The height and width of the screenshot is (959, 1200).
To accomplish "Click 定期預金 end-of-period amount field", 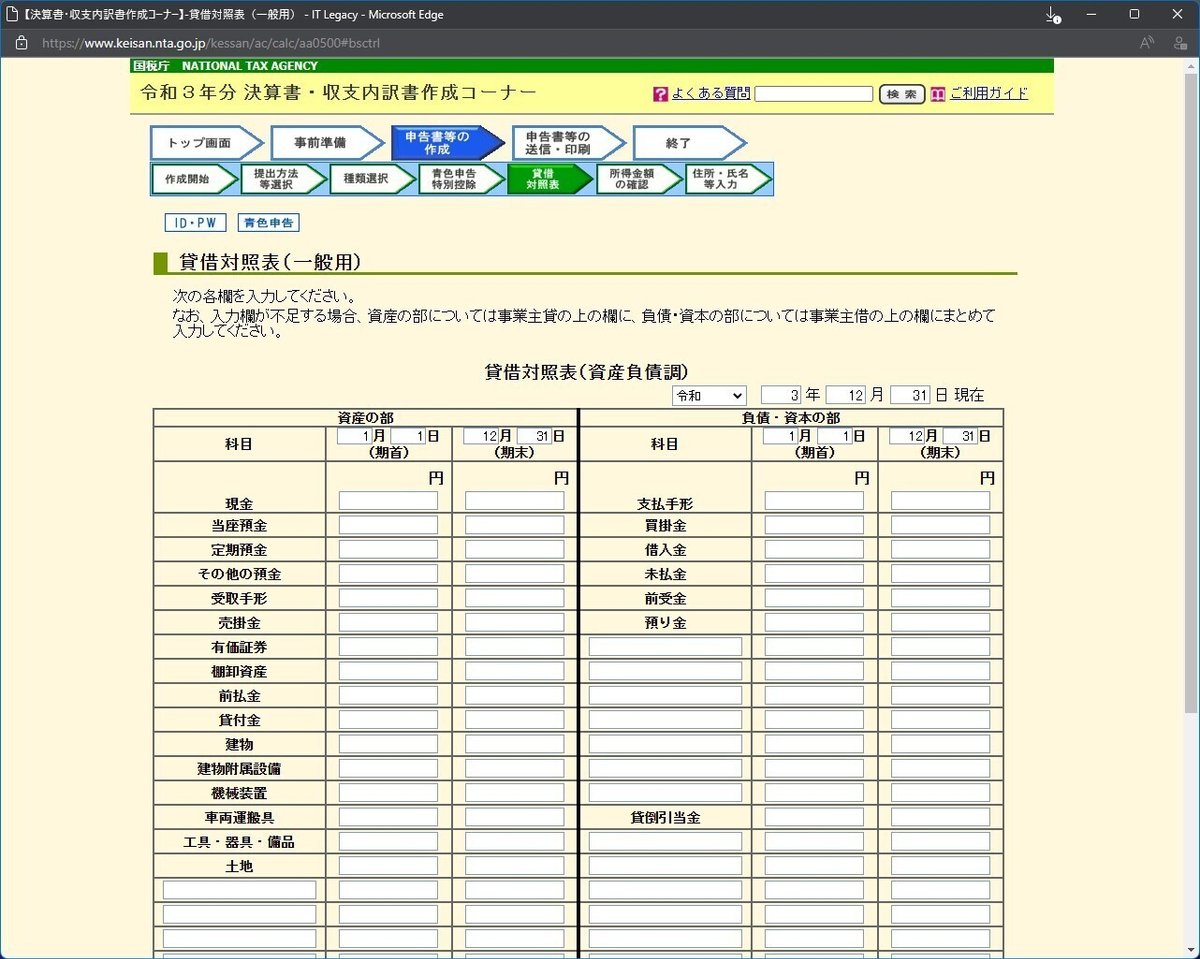I will tap(514, 549).
